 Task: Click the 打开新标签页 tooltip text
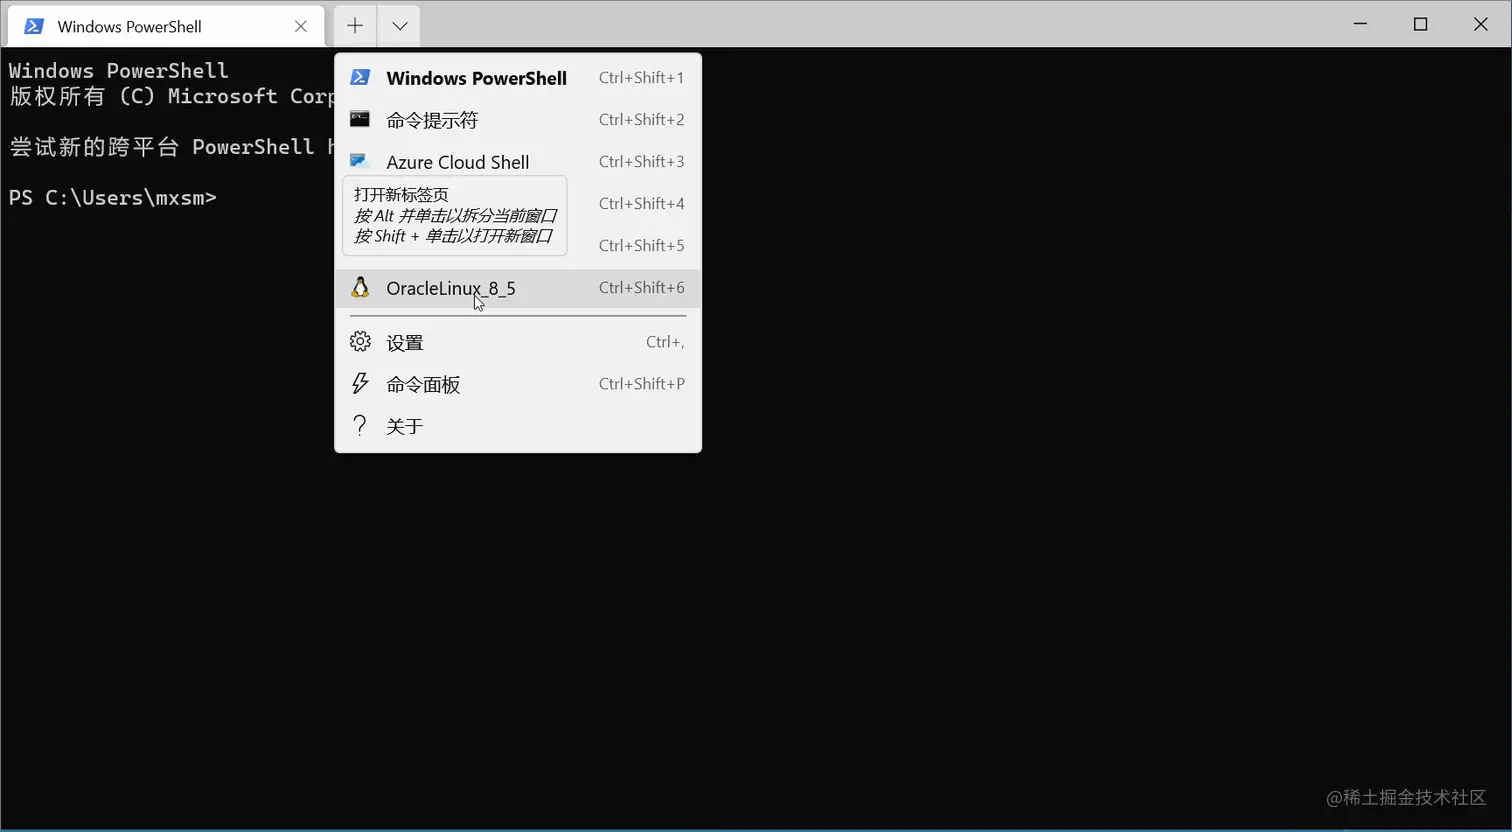401,194
